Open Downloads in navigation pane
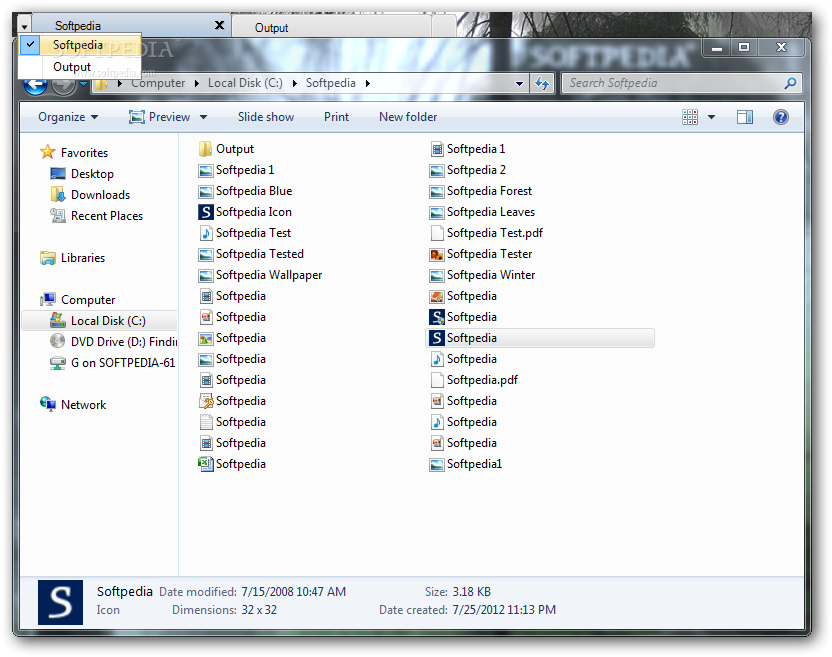832x657 pixels. tap(90, 195)
